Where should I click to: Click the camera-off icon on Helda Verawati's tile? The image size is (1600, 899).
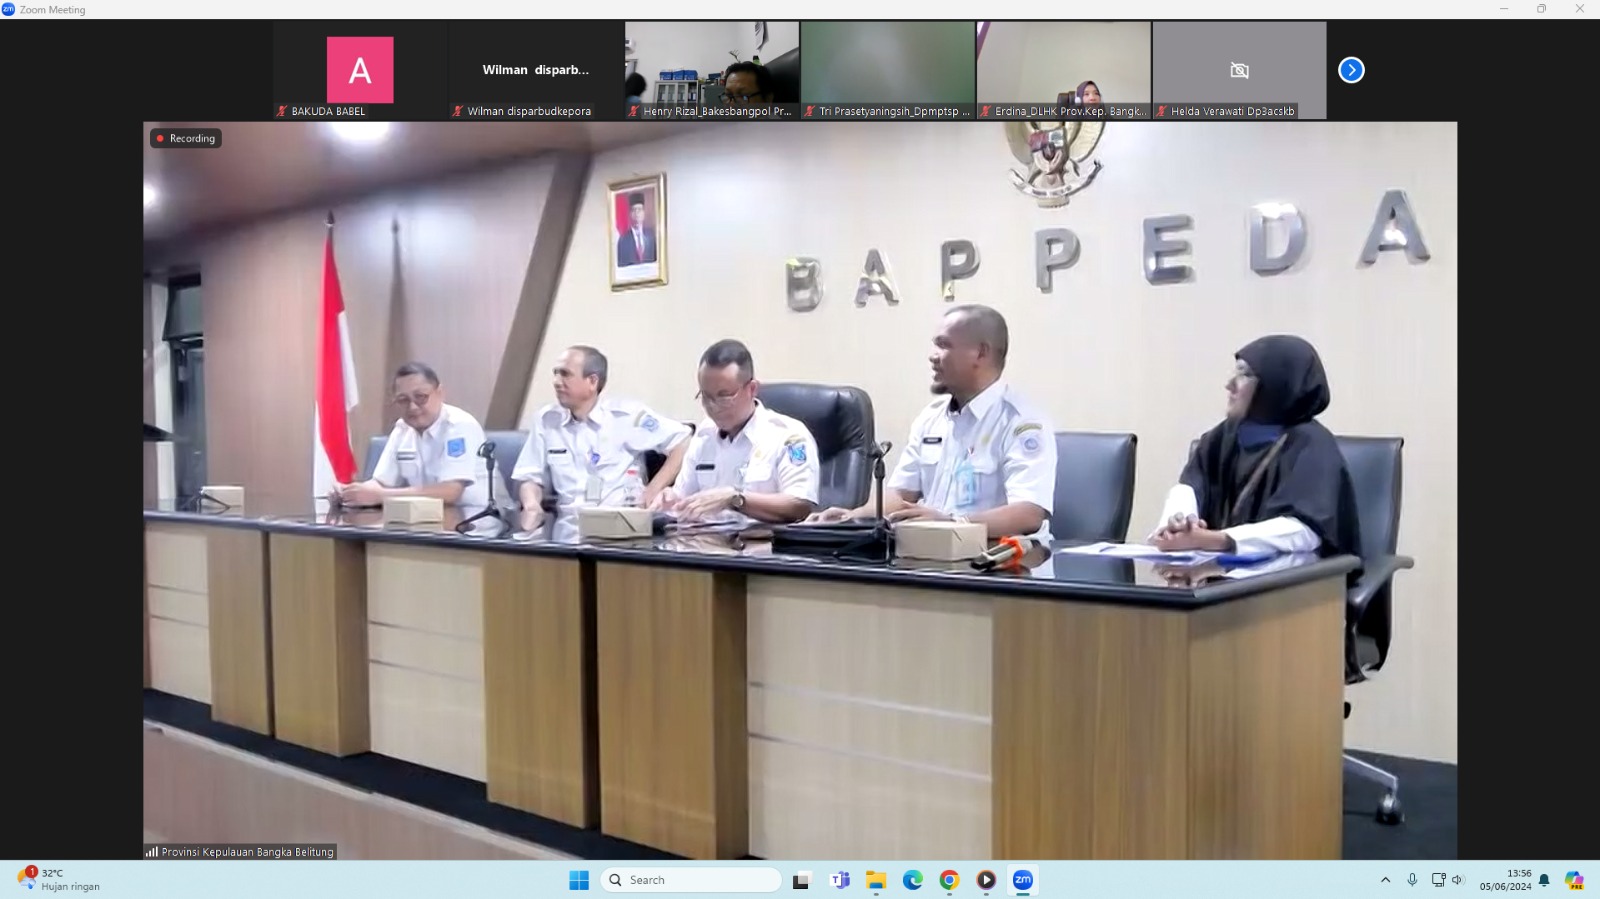(x=1239, y=70)
